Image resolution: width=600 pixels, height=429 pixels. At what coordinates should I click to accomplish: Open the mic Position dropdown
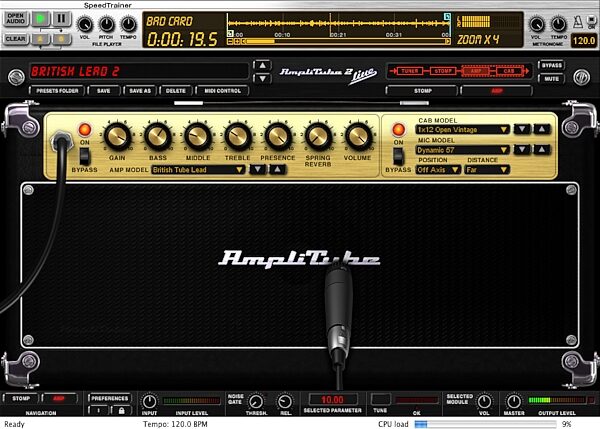pos(438,170)
